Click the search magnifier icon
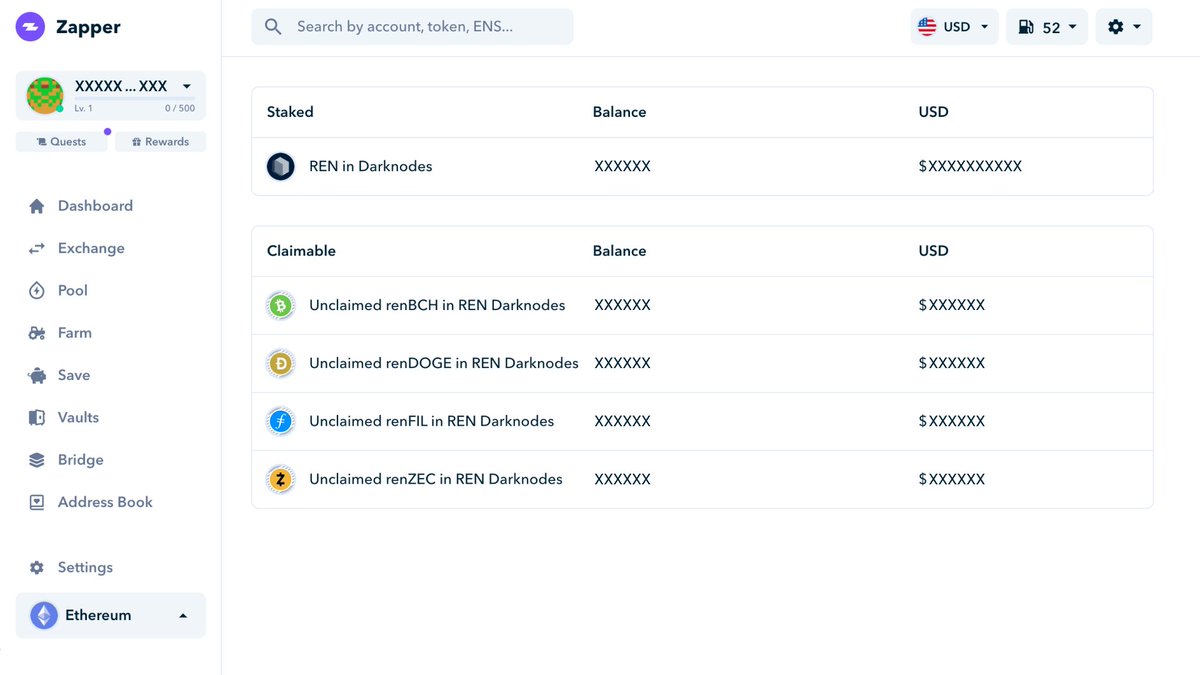 273,27
